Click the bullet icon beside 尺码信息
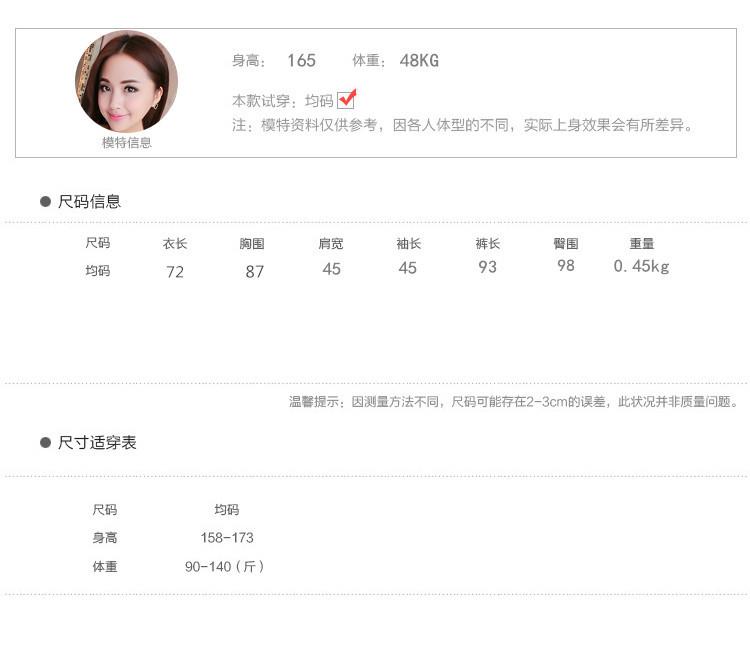Image resolution: width=750 pixels, height=663 pixels. tap(45, 202)
